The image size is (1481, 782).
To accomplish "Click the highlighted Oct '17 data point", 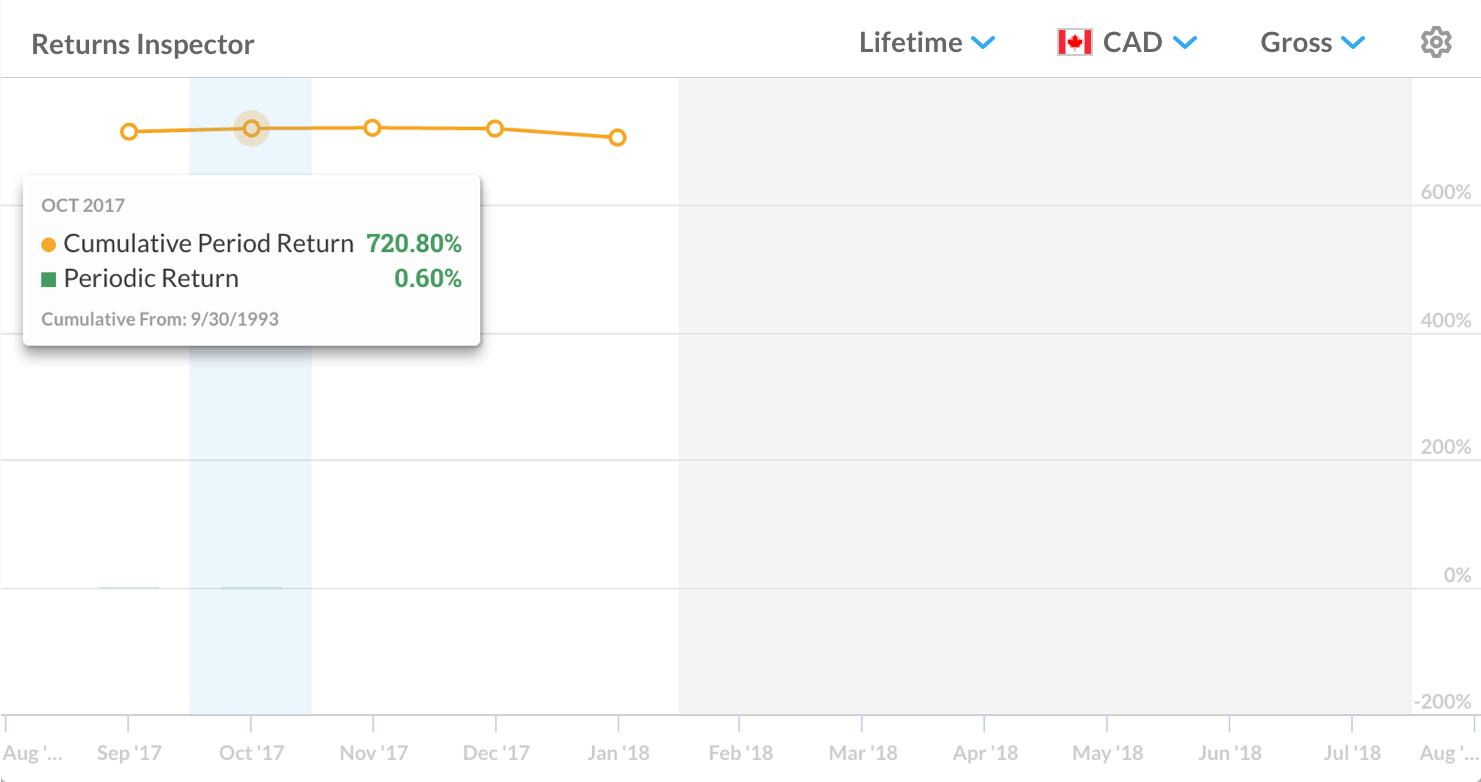I will [x=252, y=128].
